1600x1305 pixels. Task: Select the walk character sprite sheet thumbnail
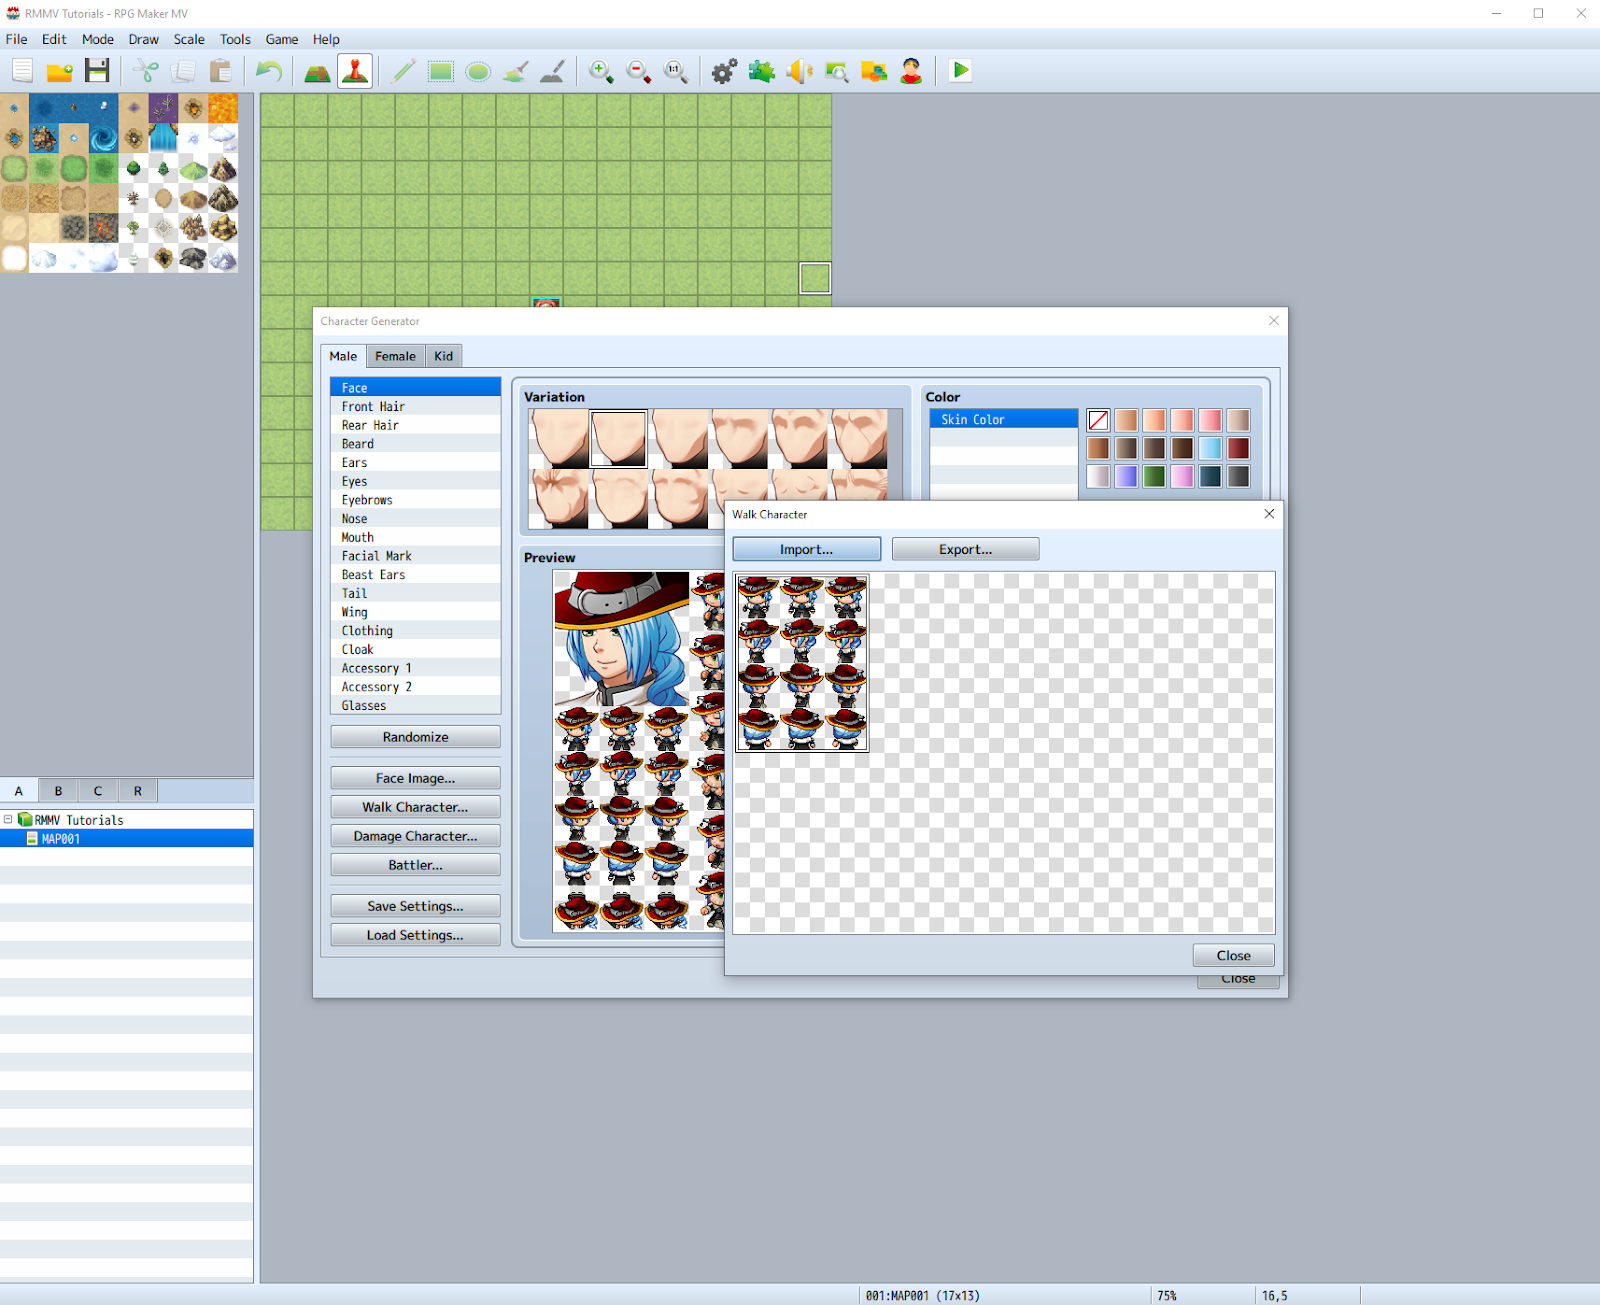click(802, 663)
